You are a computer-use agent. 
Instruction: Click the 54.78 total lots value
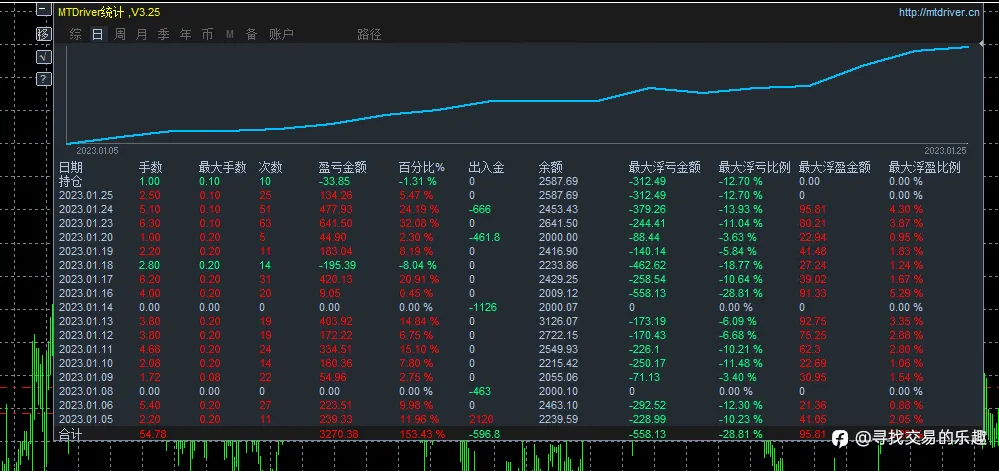point(152,435)
